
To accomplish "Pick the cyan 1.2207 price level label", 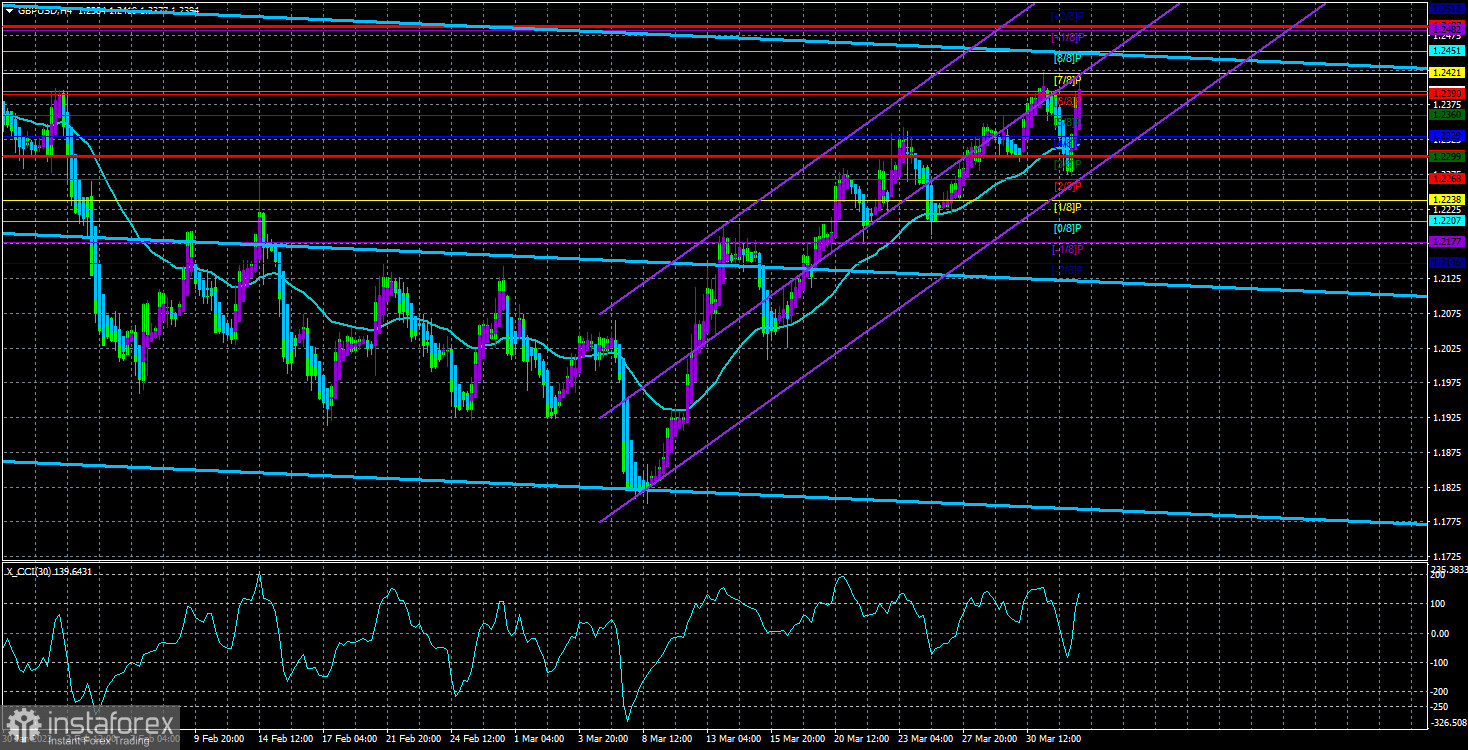I will (1447, 220).
